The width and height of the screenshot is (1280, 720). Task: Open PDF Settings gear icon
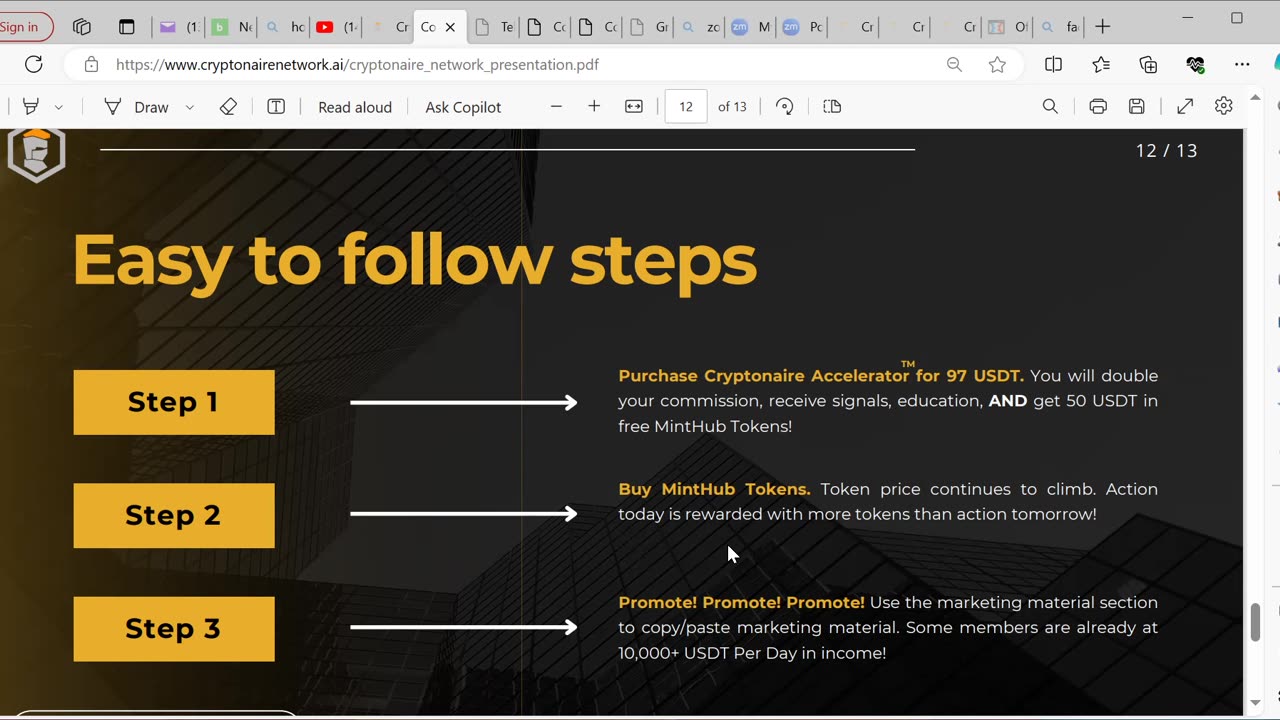point(1224,106)
